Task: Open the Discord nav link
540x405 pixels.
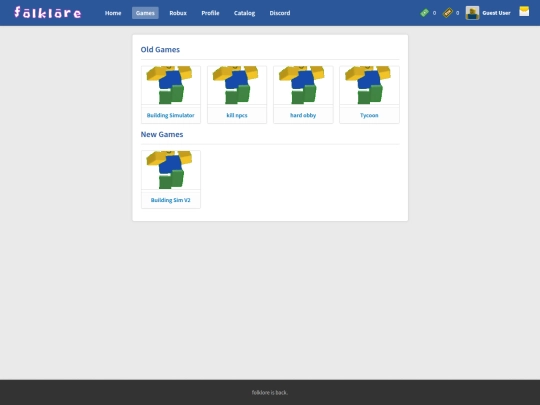Action: [280, 13]
